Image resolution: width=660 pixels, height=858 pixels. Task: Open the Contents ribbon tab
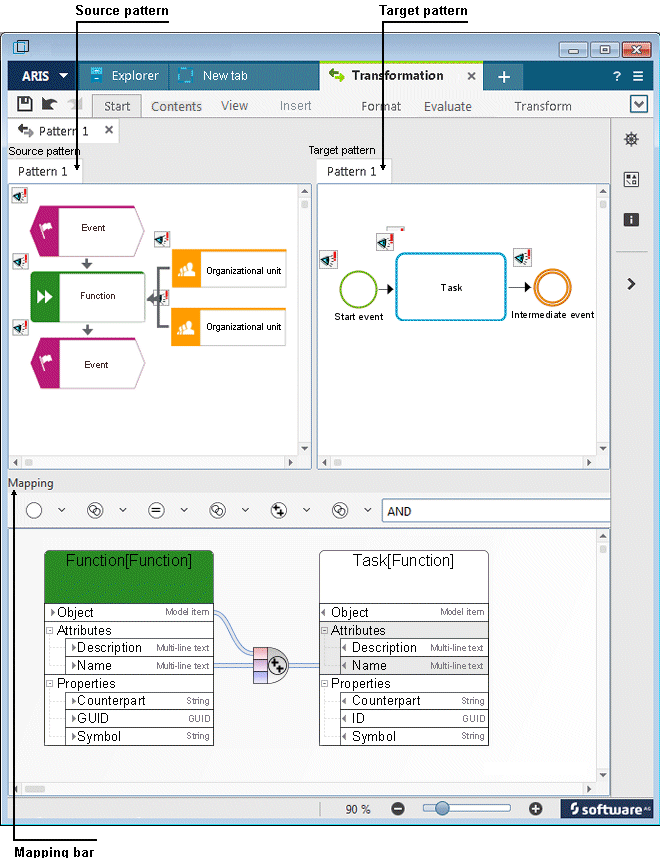[x=176, y=106]
